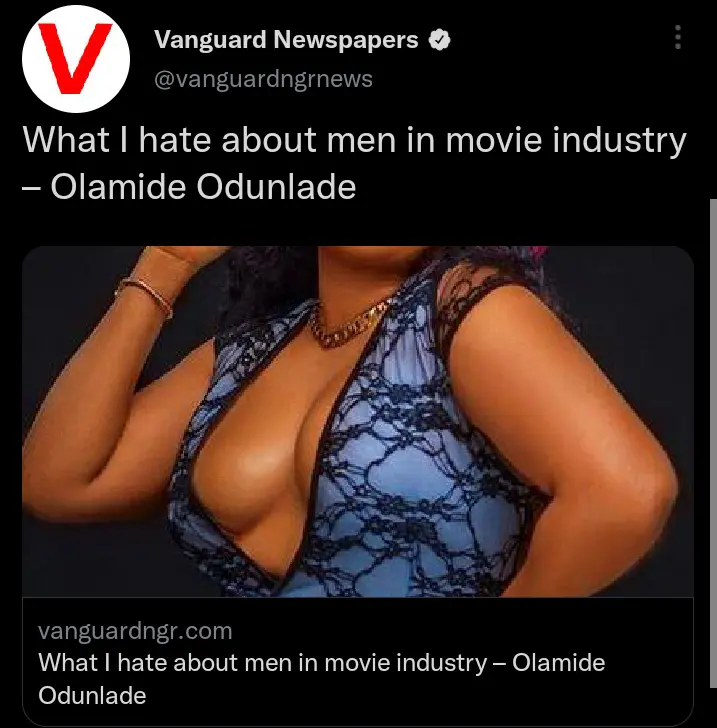This screenshot has height=728, width=717.
Task: Click the Olamide Odunlade name in tweet text
Action: click(203, 187)
